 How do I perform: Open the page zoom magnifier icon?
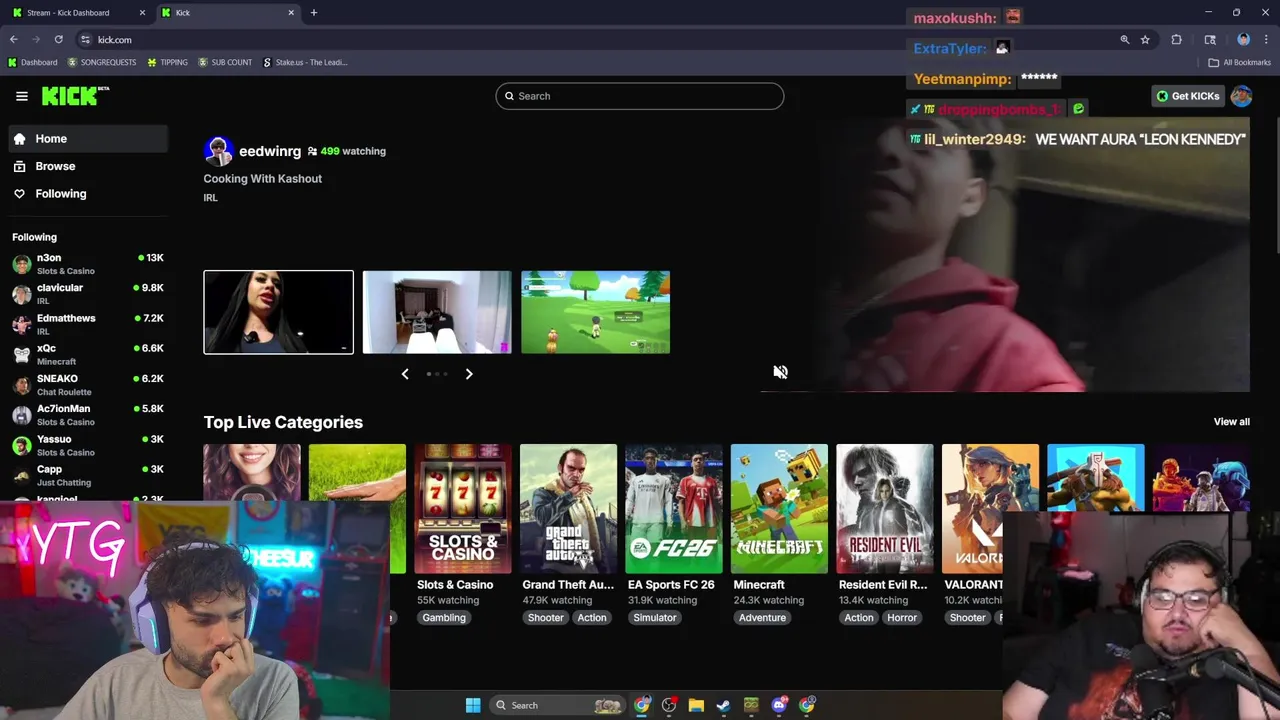1125,40
